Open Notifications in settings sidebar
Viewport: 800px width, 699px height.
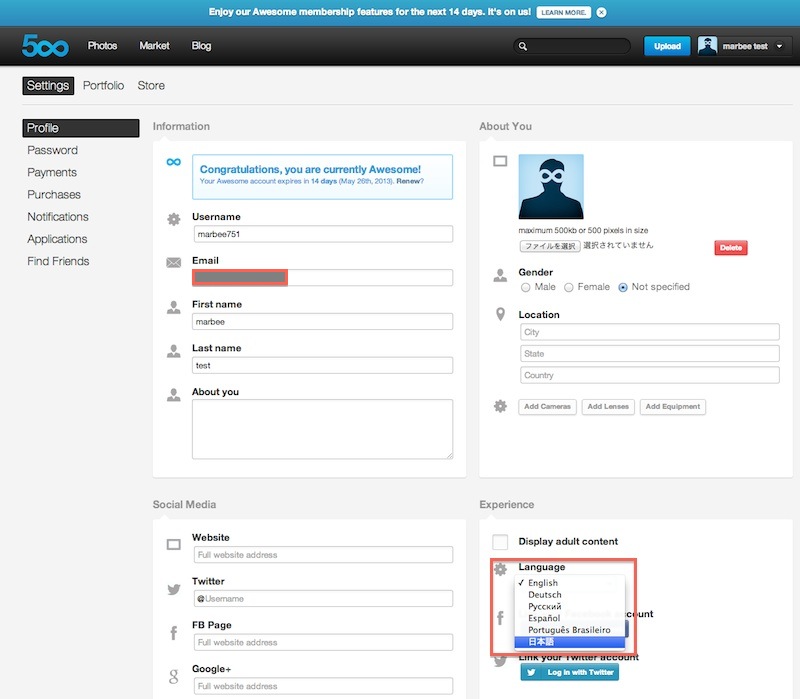point(58,217)
